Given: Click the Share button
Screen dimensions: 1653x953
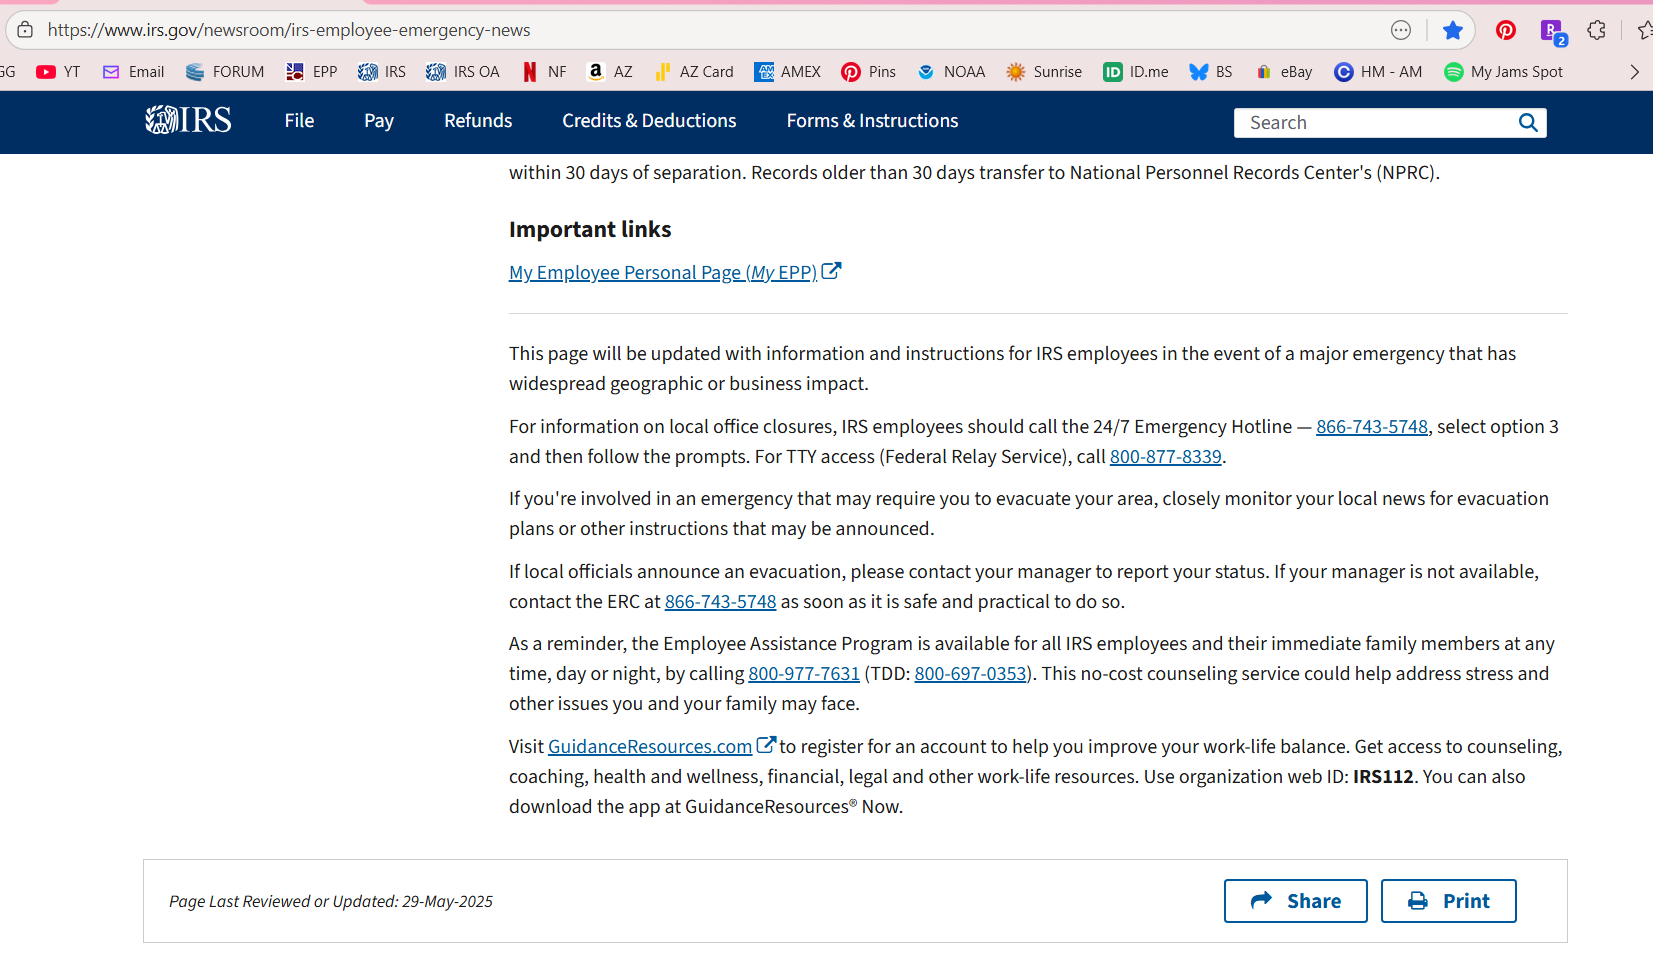Looking at the screenshot, I should [1295, 901].
